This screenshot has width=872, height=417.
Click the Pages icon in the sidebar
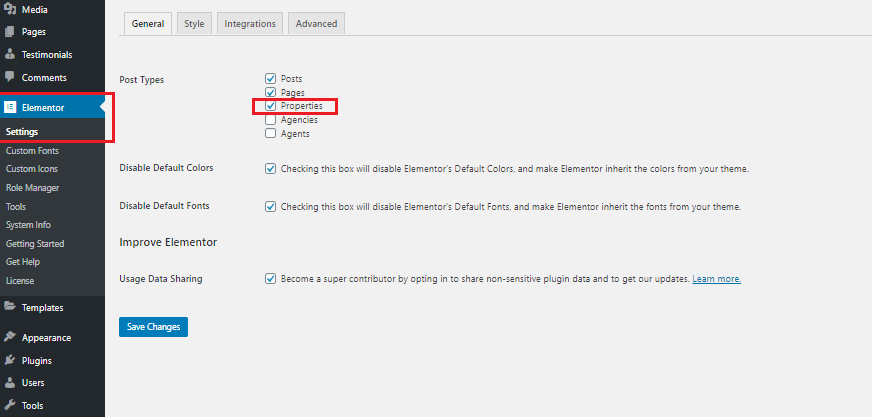coord(9,32)
